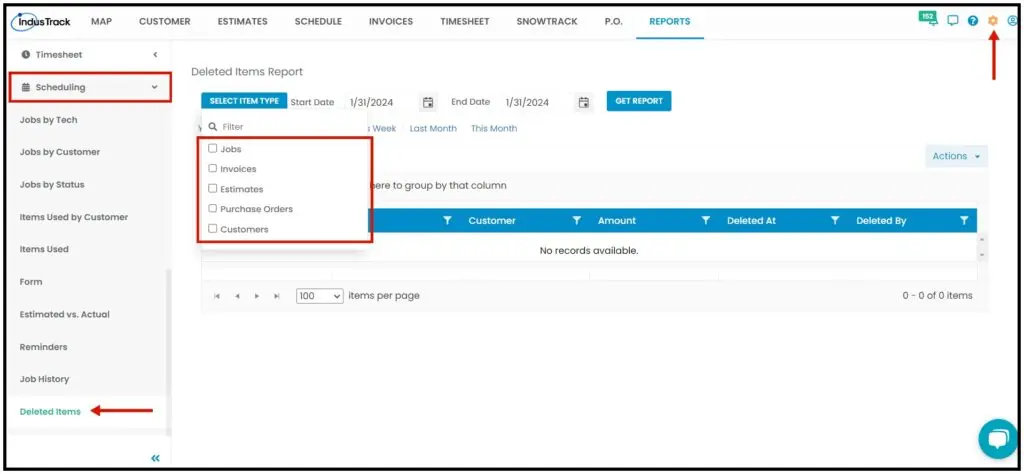Open the End Date calendar picker icon
The width and height of the screenshot is (1024, 474).
(584, 102)
